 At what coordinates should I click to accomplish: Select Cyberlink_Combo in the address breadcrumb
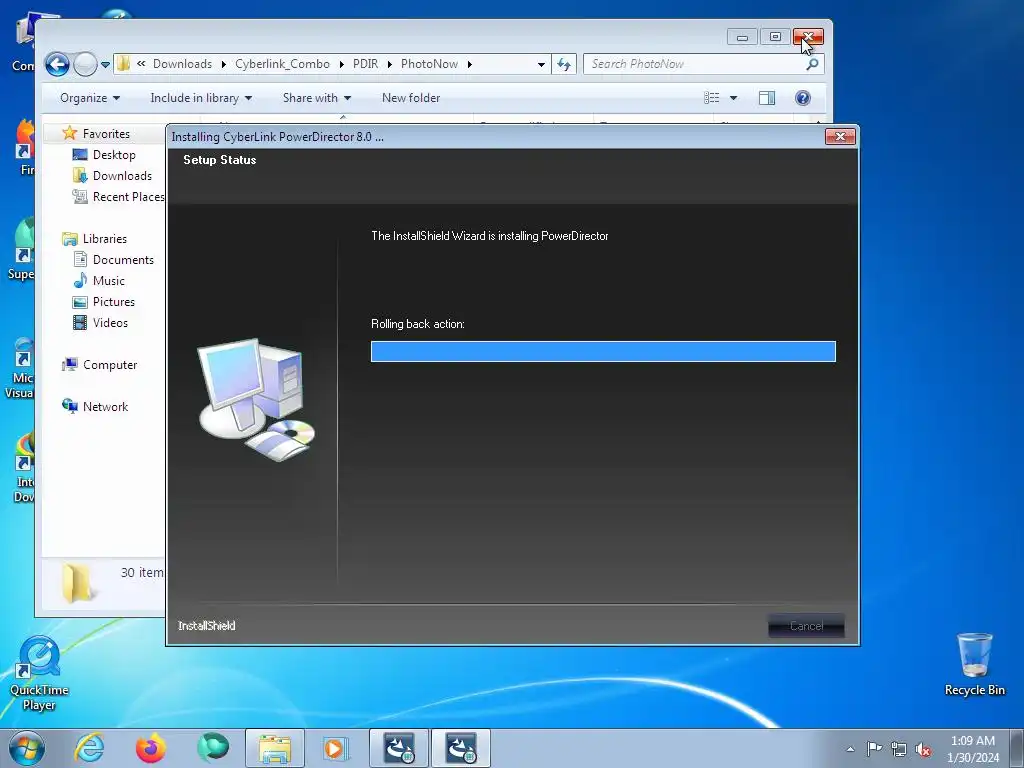(282, 64)
